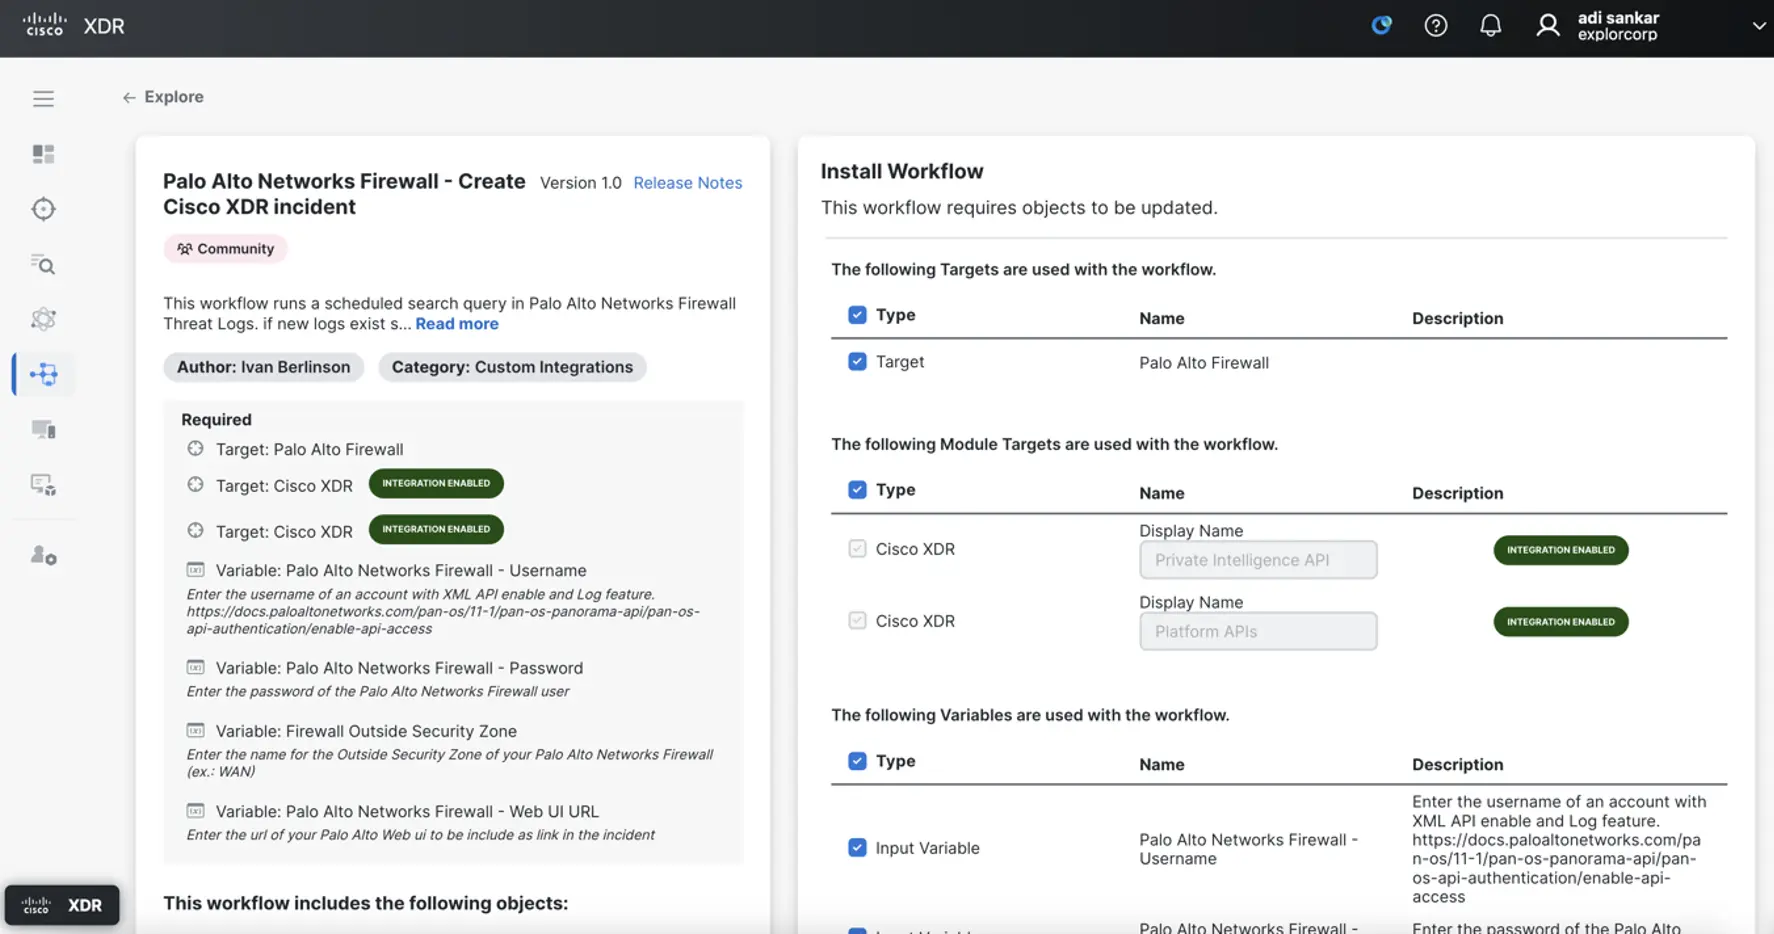Toggle the Targets table Type header checkbox
The height and width of the screenshot is (934, 1774).
coord(857,315)
